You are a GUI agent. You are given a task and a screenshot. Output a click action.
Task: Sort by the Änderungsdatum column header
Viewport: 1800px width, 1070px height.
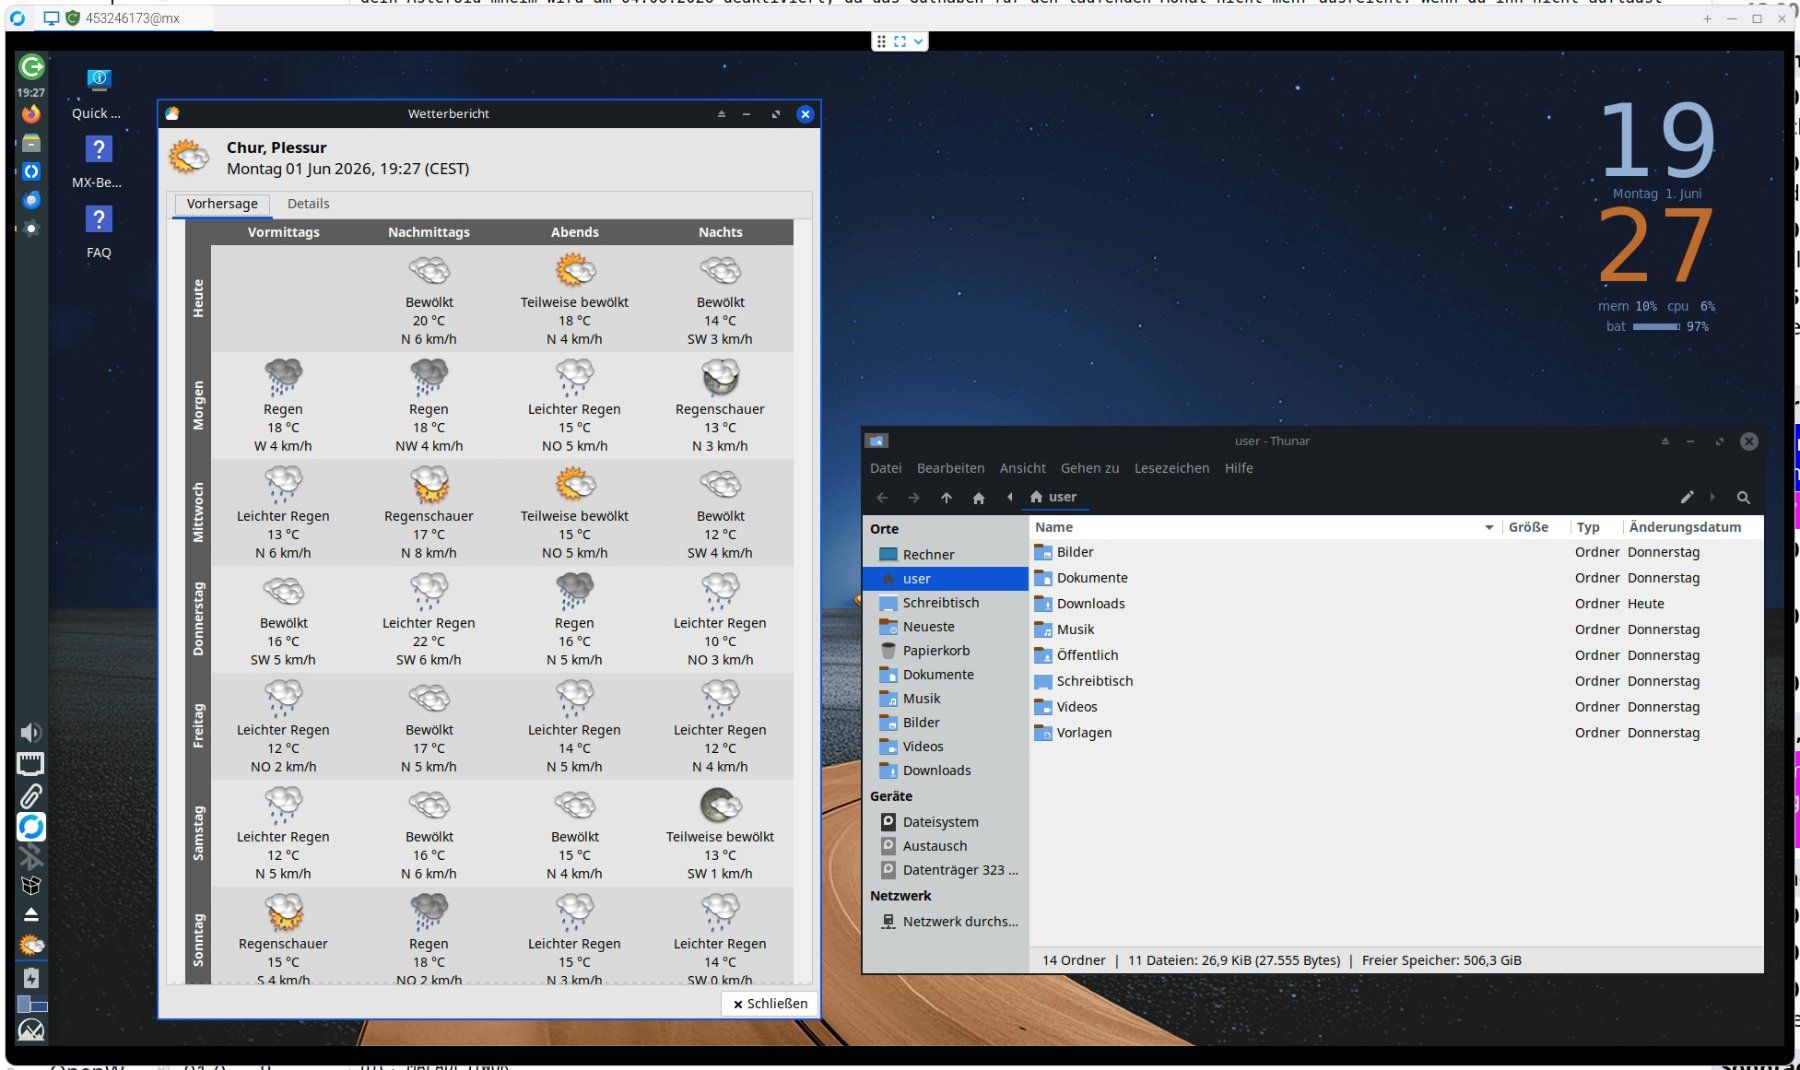tap(1684, 528)
